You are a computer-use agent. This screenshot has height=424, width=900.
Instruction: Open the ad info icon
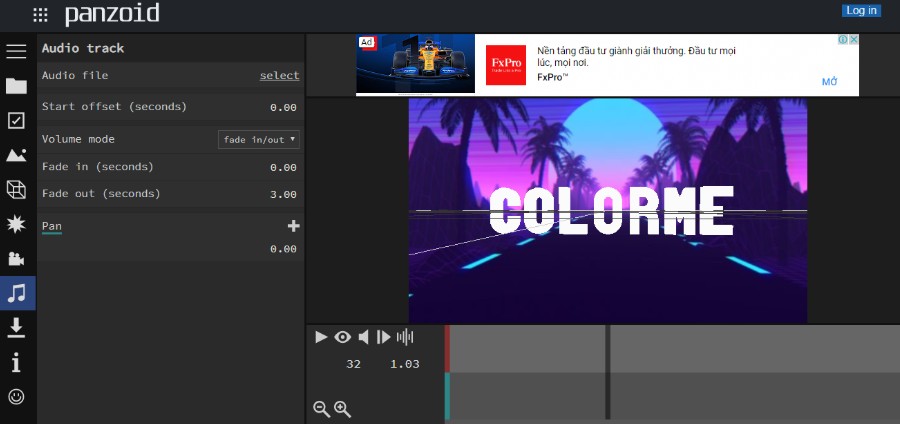point(843,40)
